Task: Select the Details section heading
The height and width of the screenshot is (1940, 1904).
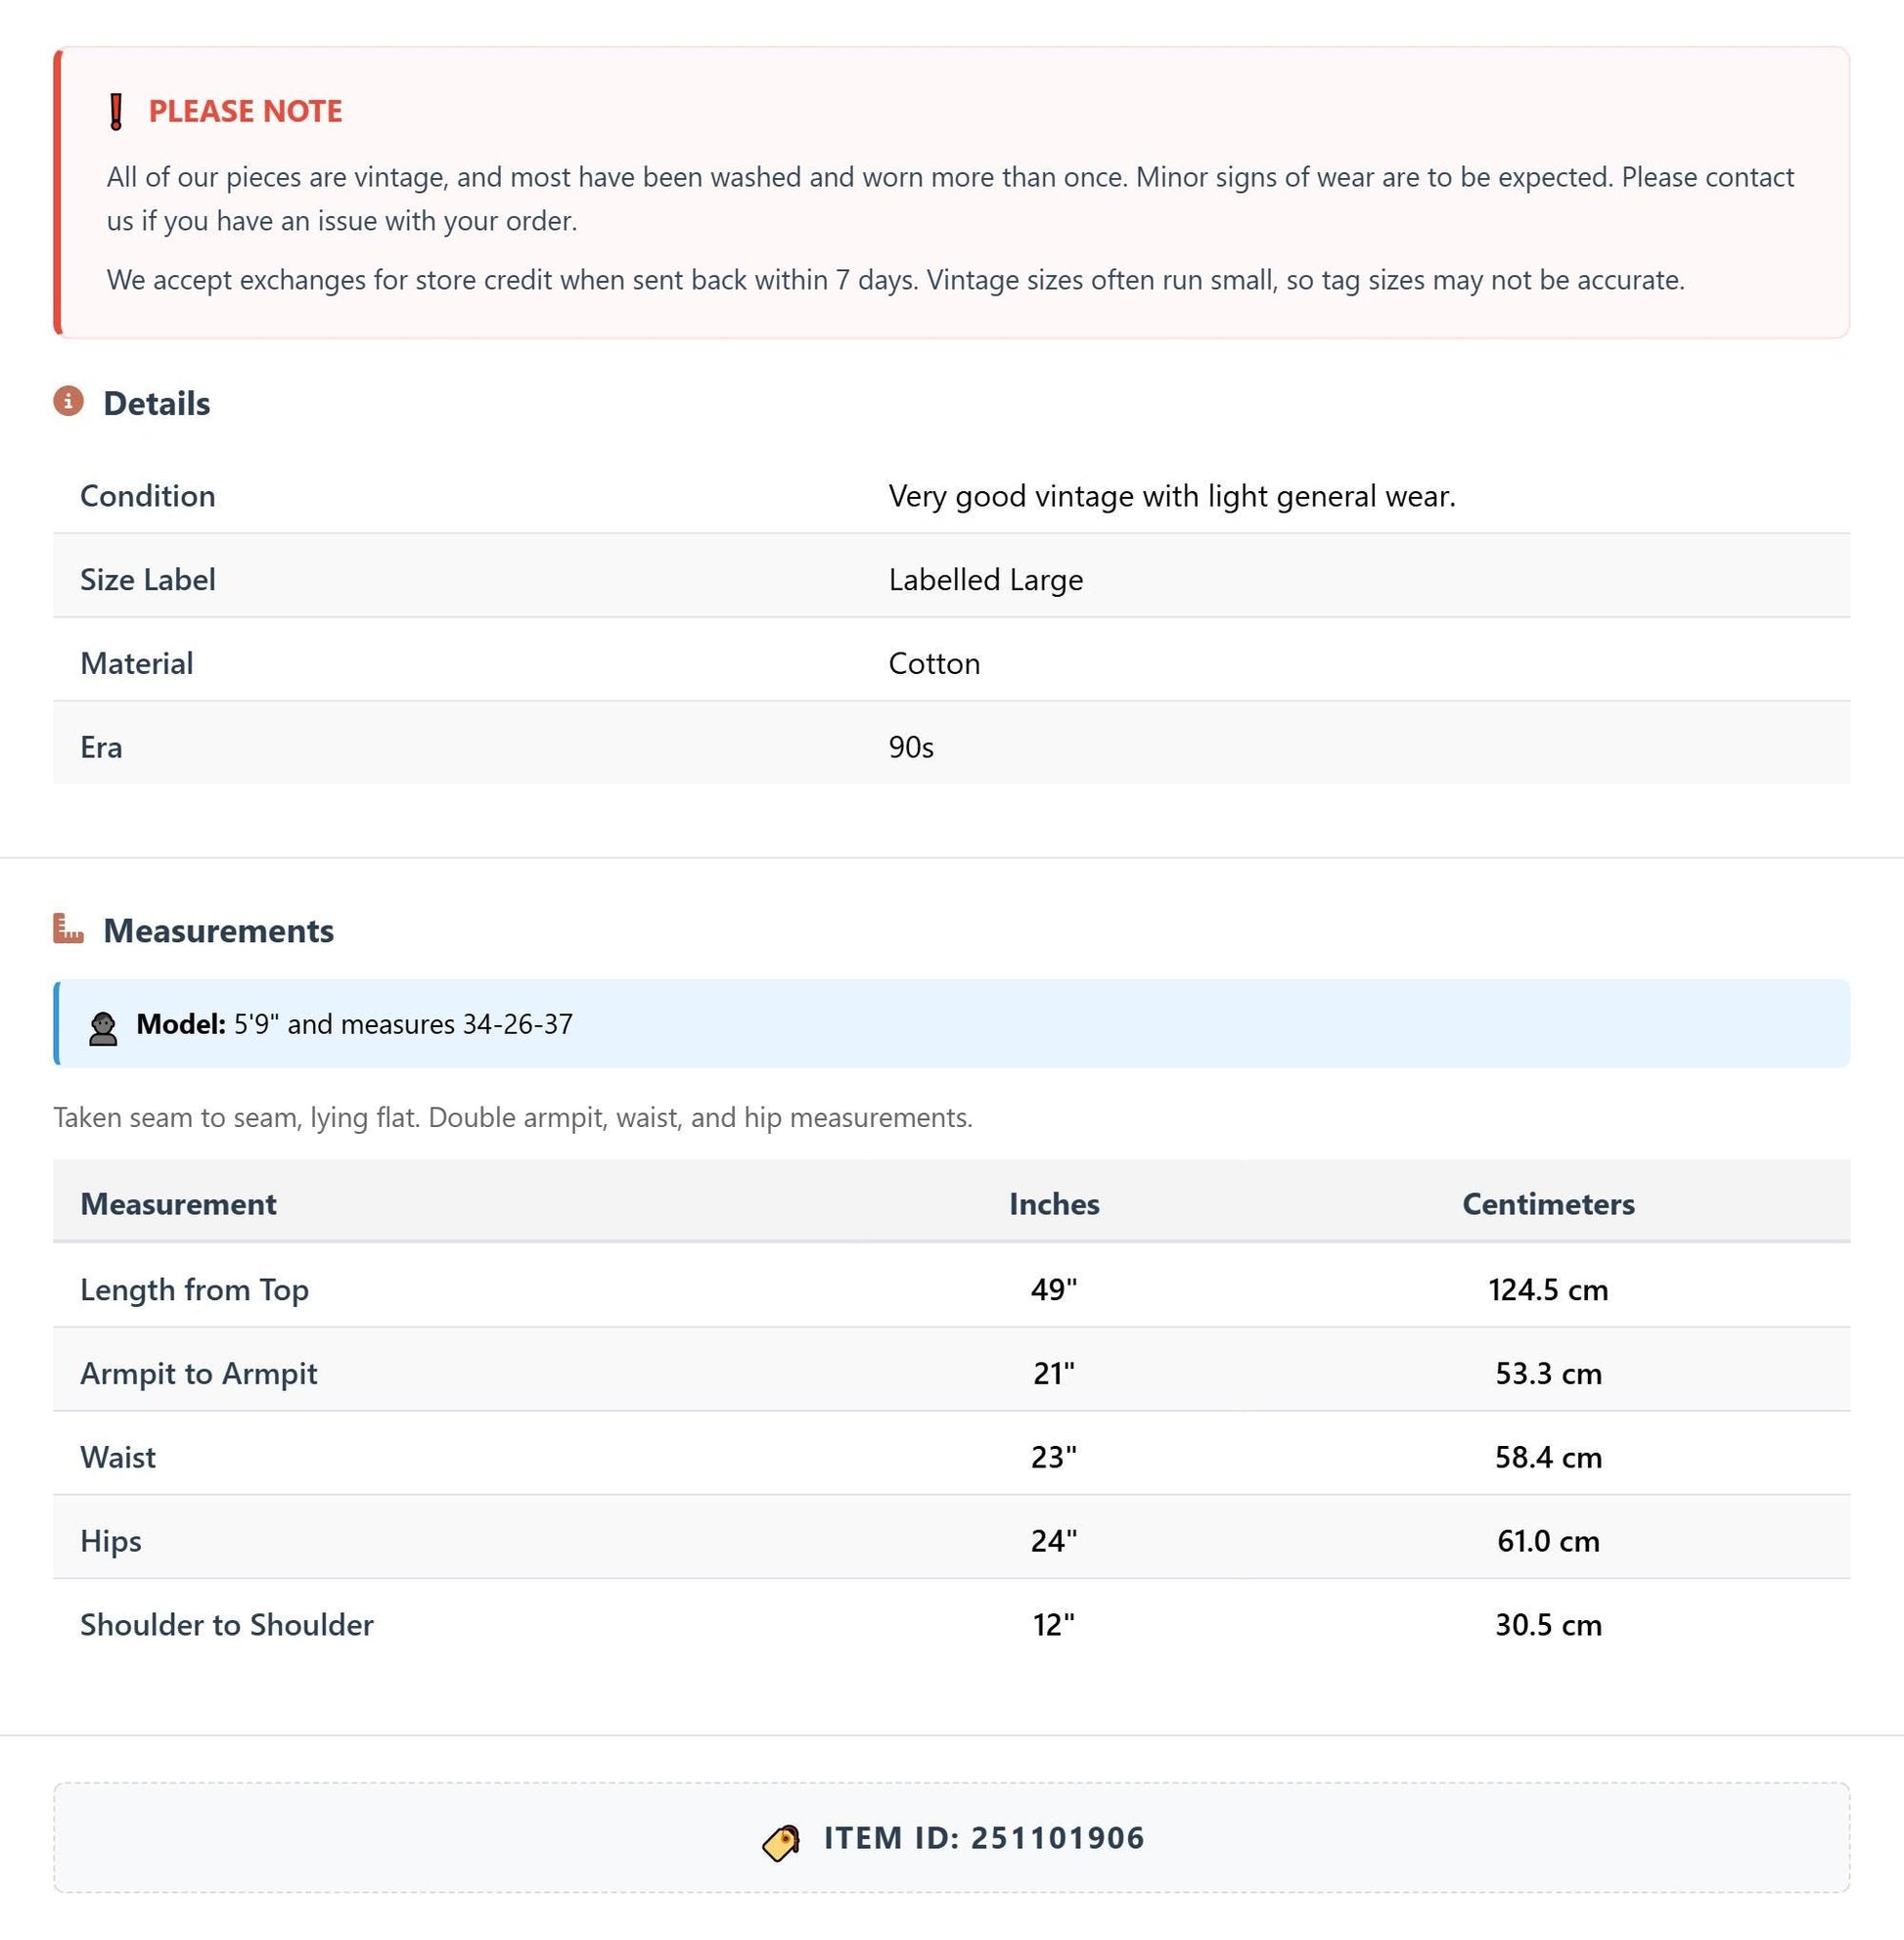Action: coord(157,403)
